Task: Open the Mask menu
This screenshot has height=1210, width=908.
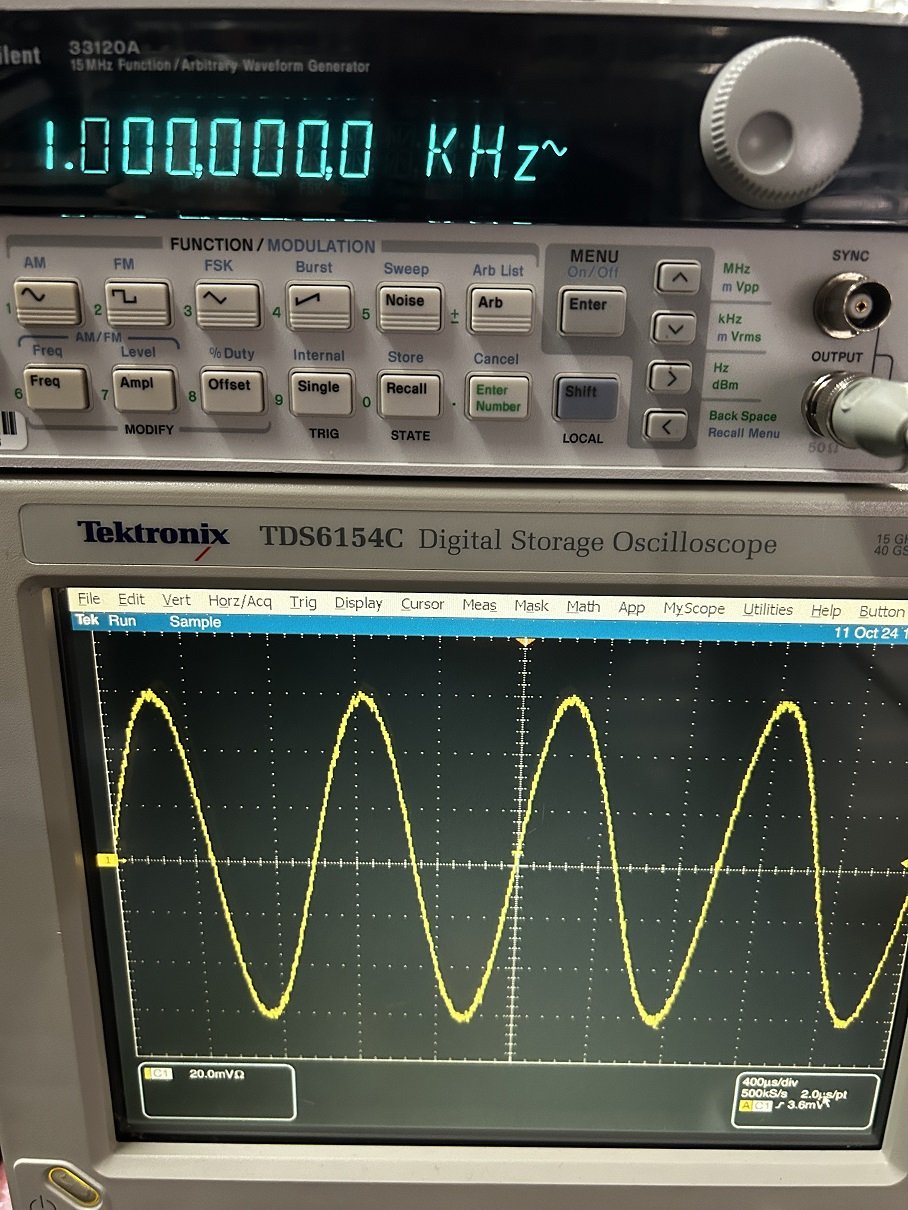Action: pyautogui.click(x=532, y=605)
